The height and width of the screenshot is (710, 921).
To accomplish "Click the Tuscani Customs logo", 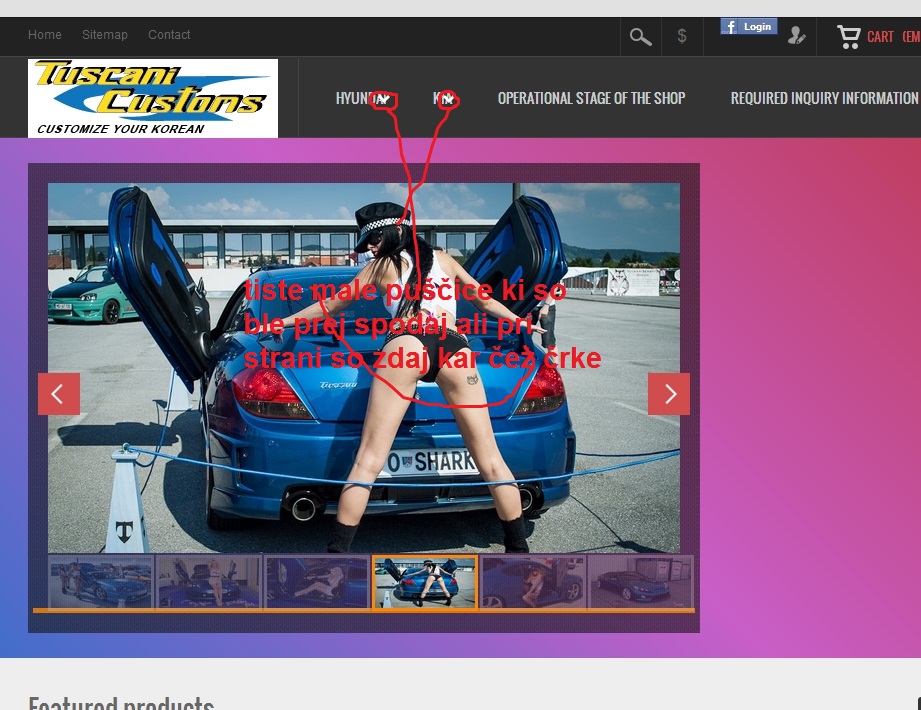I will pyautogui.click(x=153, y=98).
